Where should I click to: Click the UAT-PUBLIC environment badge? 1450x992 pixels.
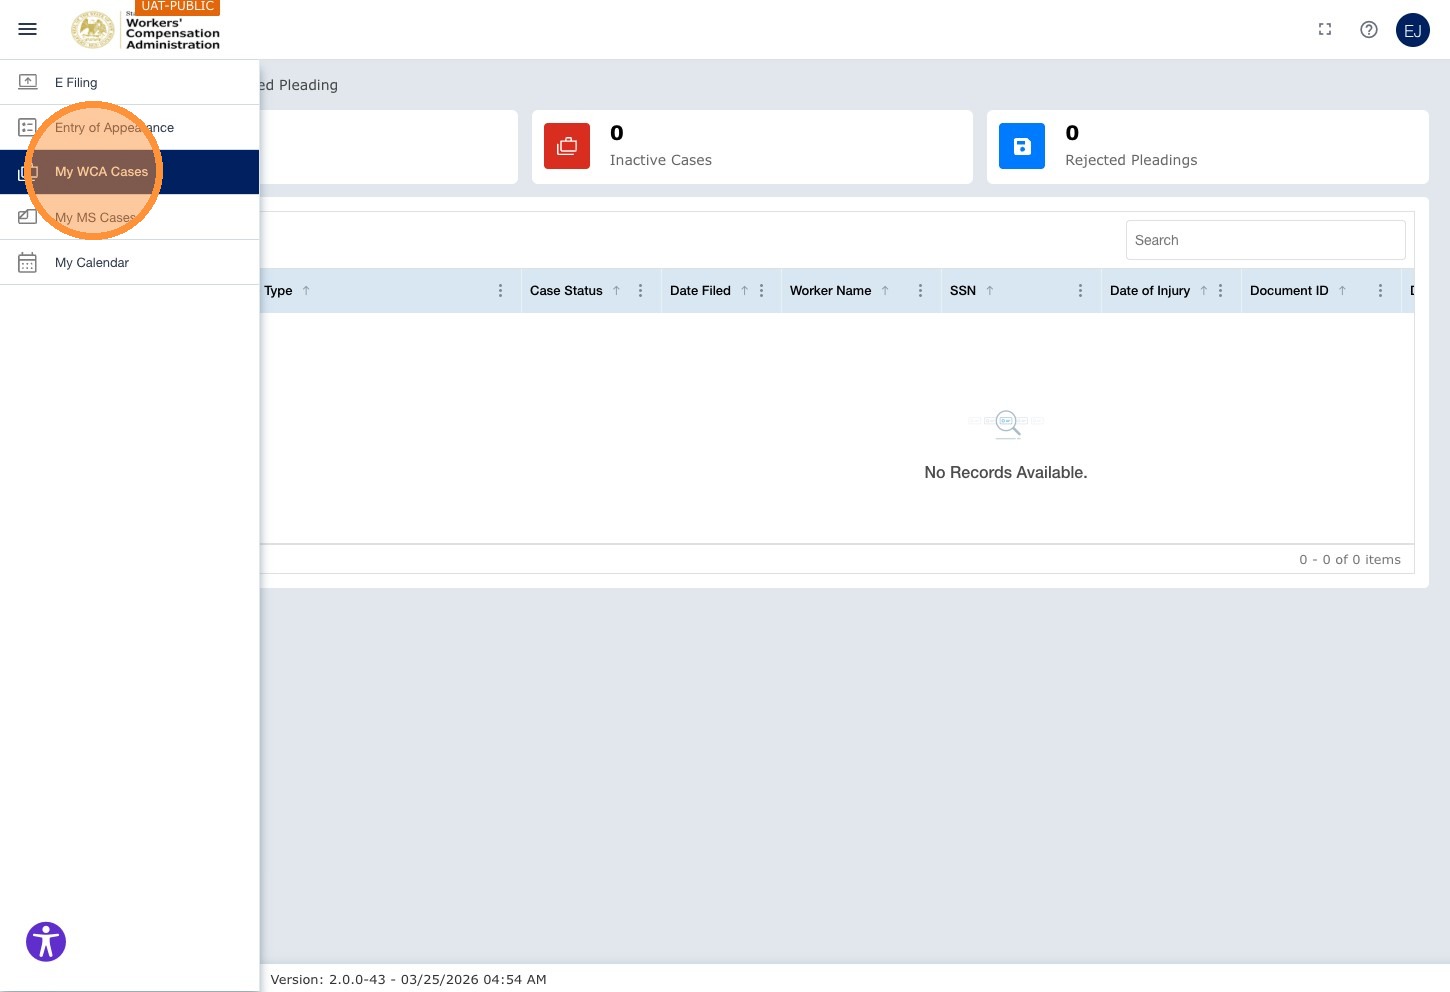[178, 6]
